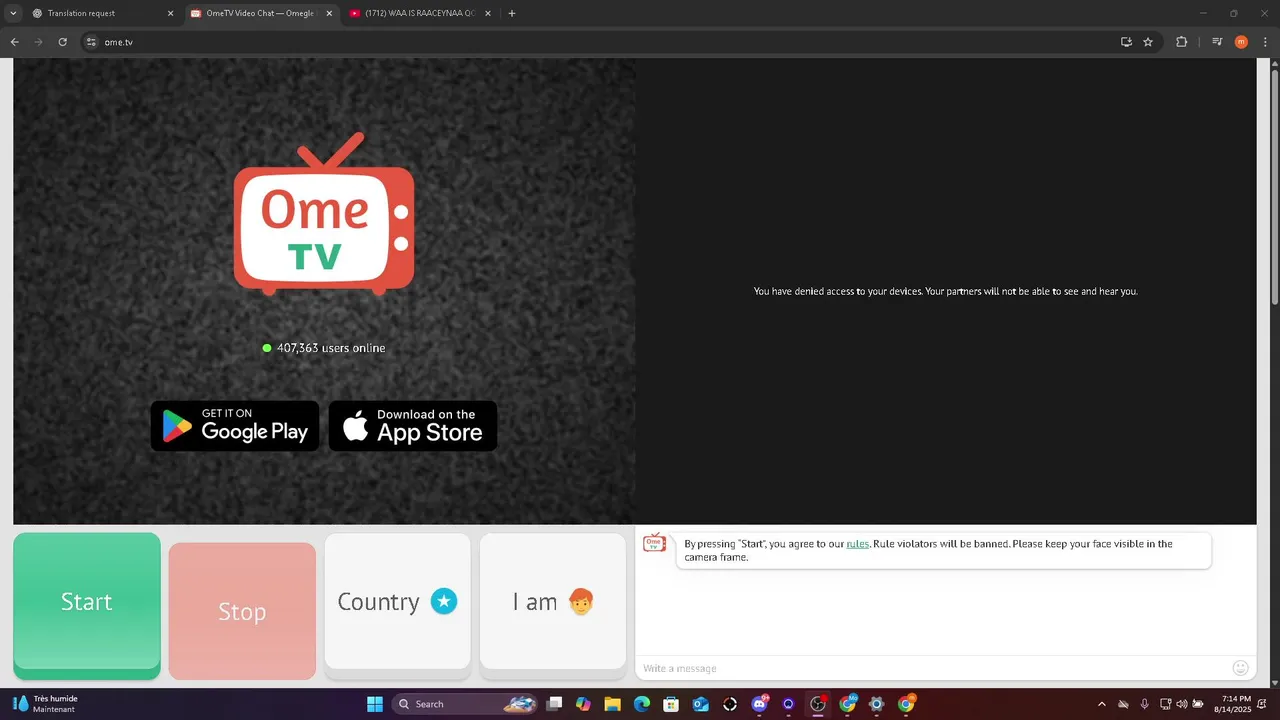Open Task View on the taskbar

(x=554, y=704)
